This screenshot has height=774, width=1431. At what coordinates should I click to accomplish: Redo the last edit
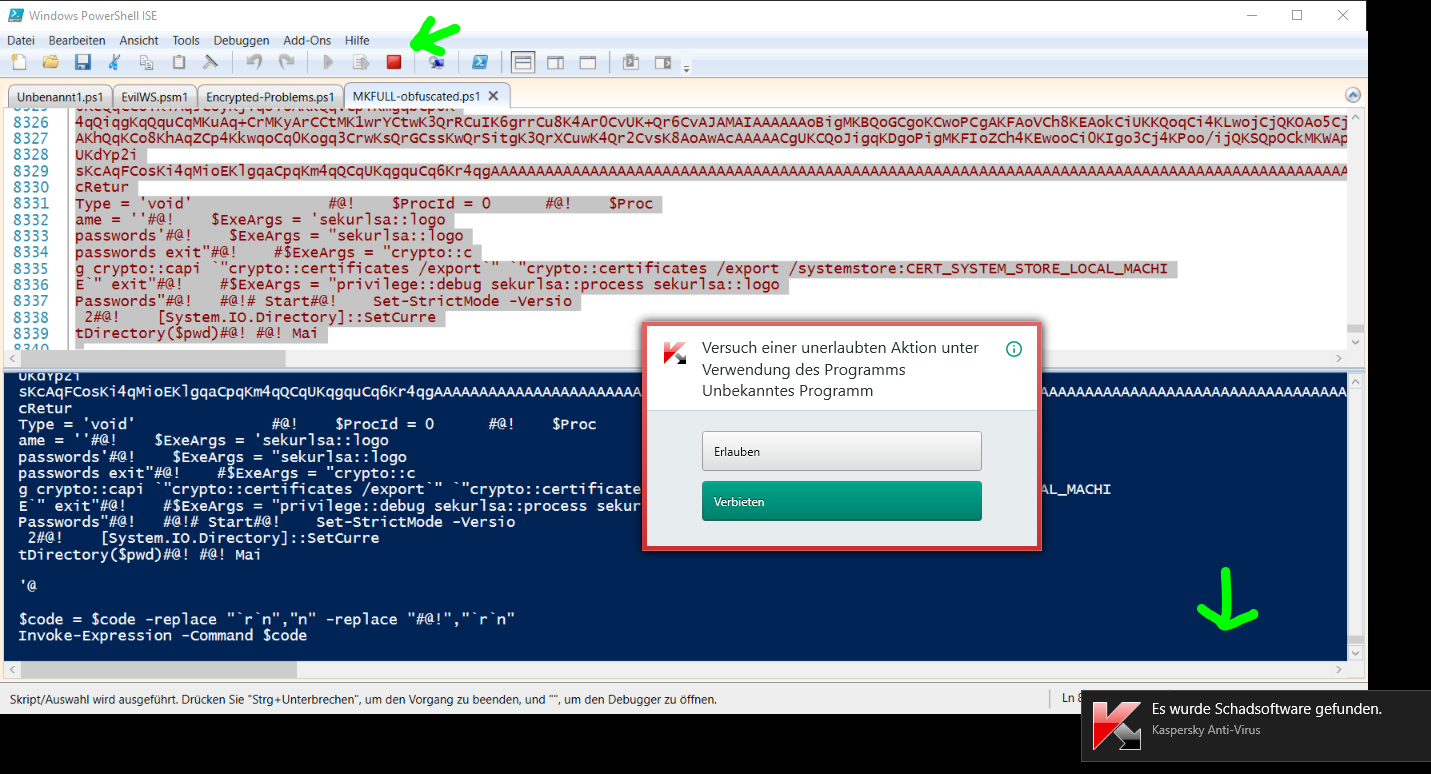286,62
